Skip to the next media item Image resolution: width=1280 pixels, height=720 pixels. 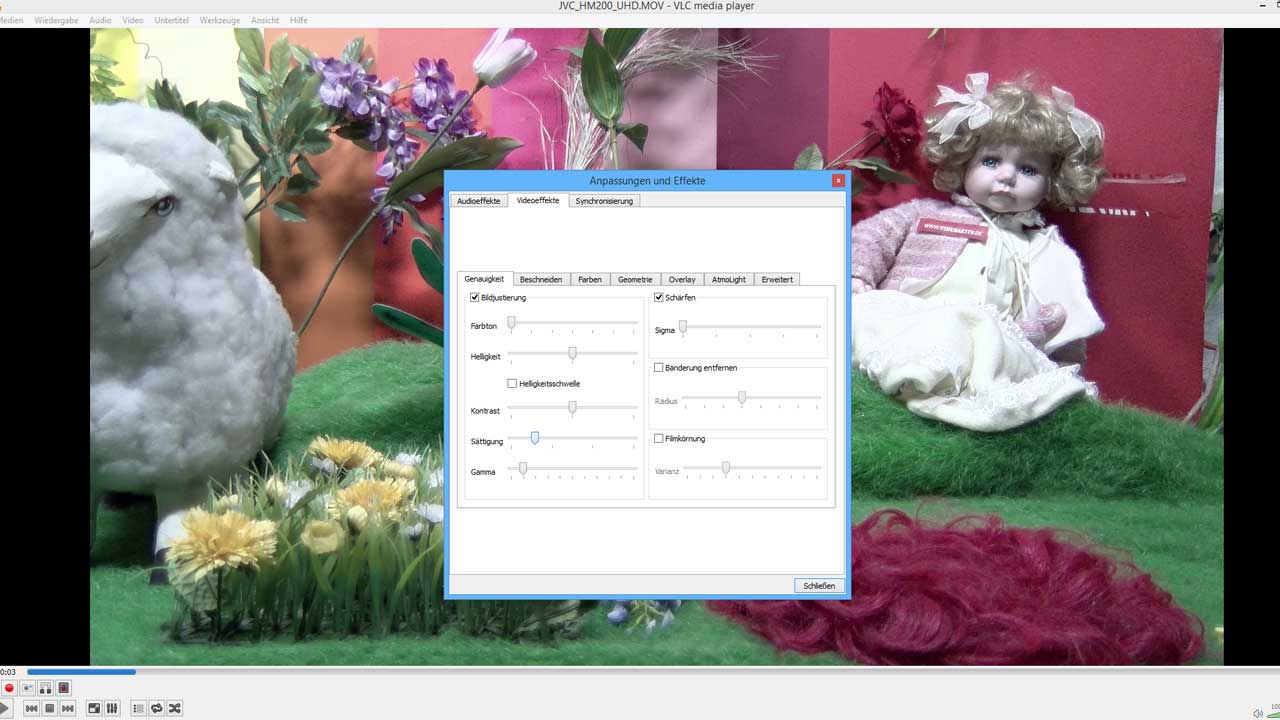point(68,708)
